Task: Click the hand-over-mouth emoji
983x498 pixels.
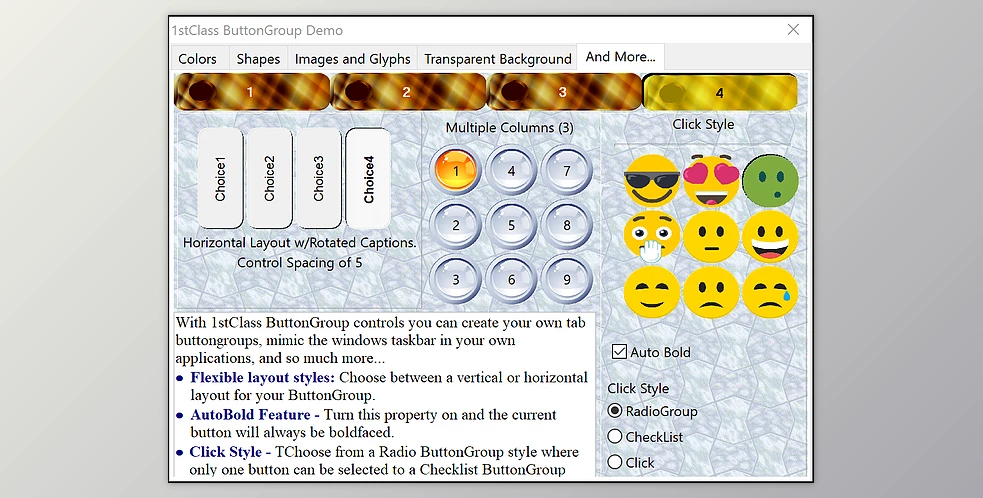Action: click(x=651, y=237)
